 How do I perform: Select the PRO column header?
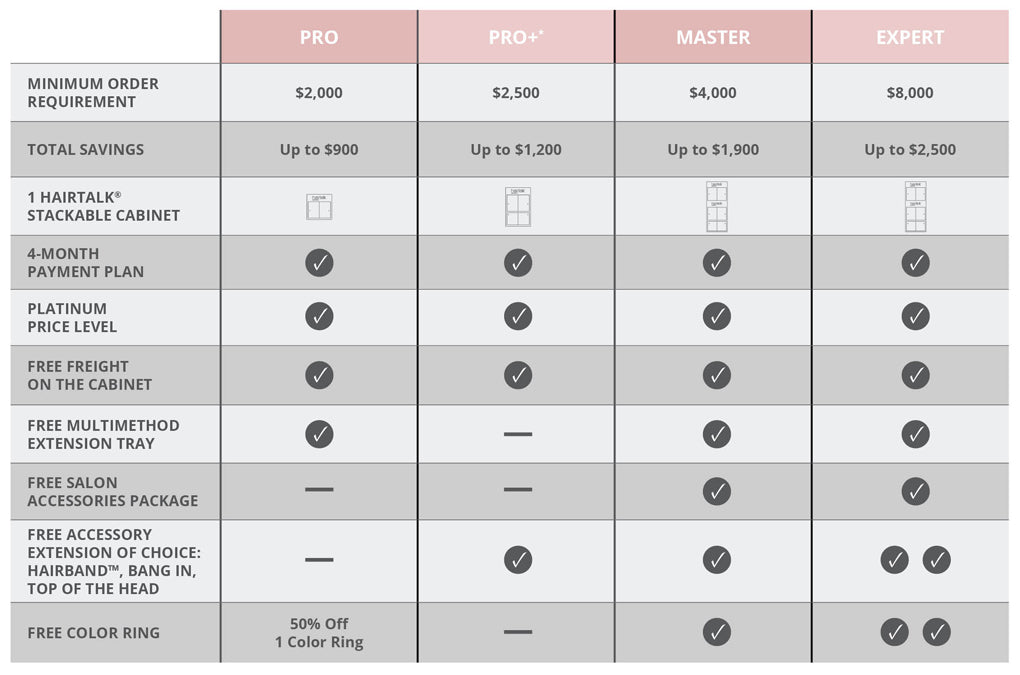tap(319, 38)
